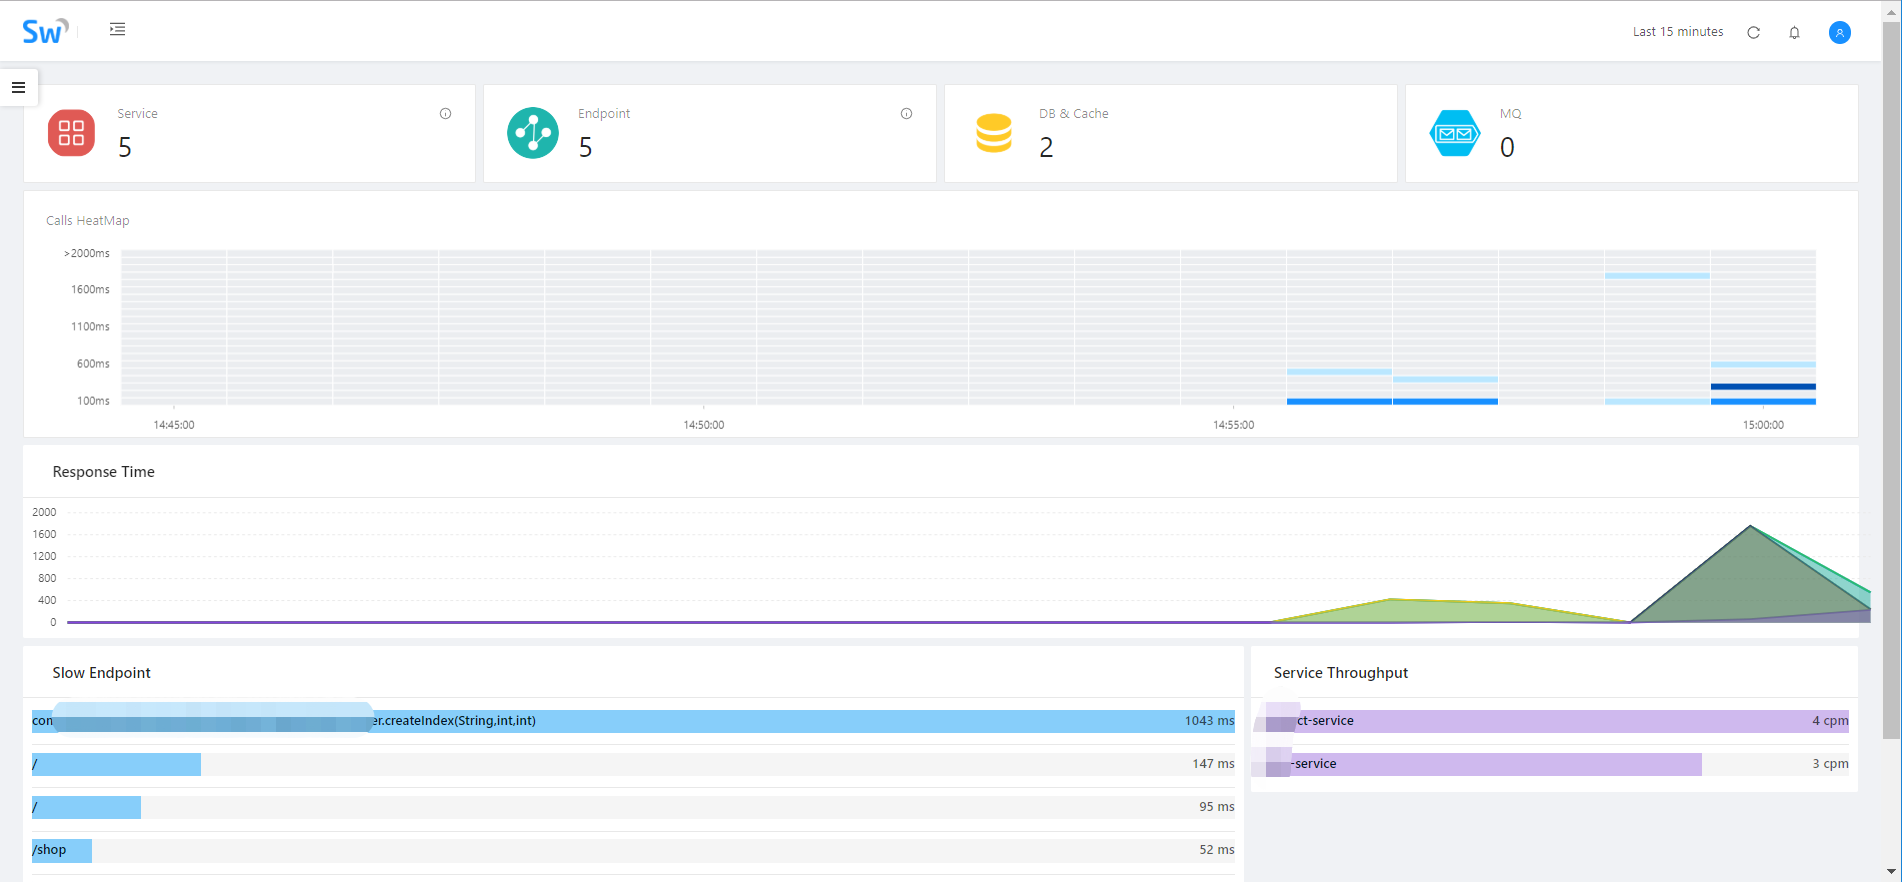The image size is (1902, 882).
Task: Open the alarm notification bell
Action: coord(1794,32)
